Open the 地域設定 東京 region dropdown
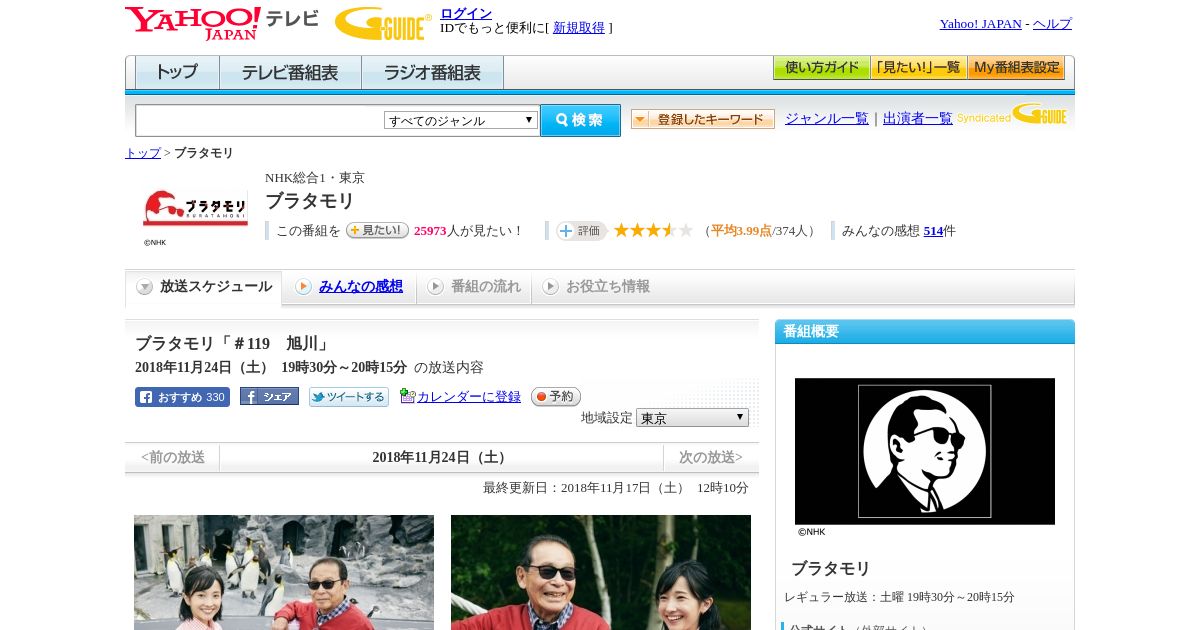 tap(692, 417)
